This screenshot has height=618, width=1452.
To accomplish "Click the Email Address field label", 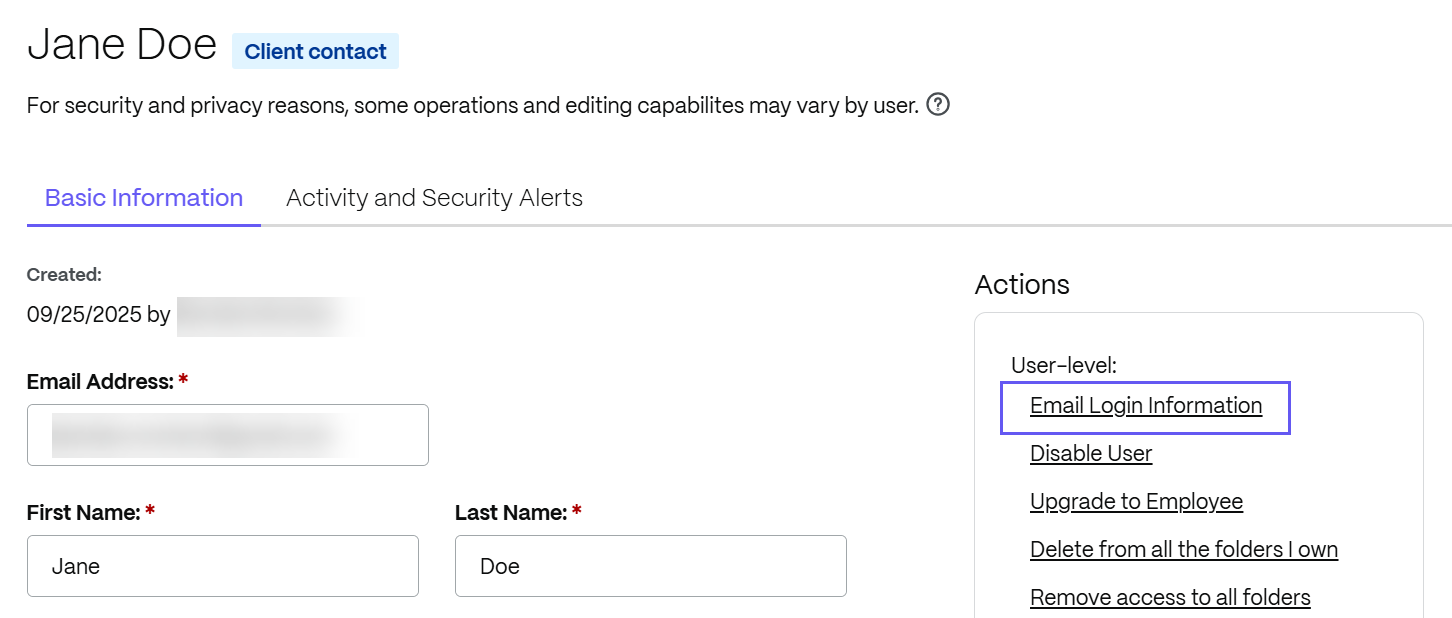I will [x=101, y=382].
